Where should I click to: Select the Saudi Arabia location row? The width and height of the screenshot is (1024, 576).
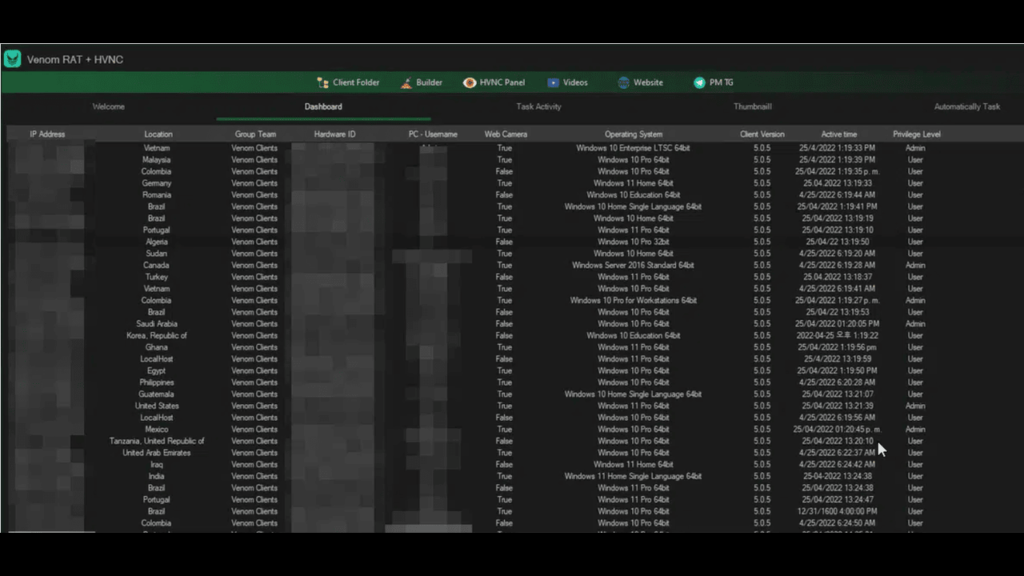[x=156, y=324]
